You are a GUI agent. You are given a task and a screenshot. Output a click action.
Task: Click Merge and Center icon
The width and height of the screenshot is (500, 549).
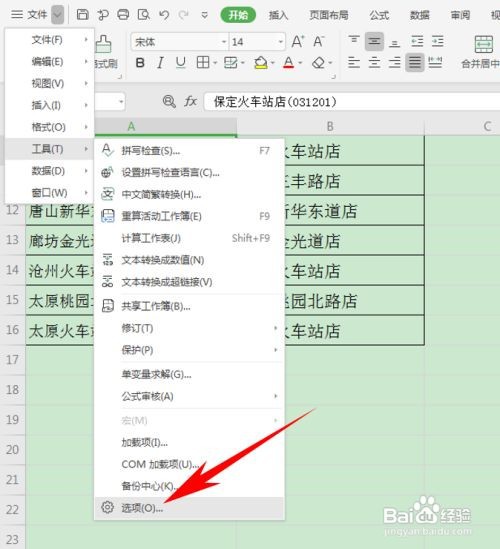[484, 44]
